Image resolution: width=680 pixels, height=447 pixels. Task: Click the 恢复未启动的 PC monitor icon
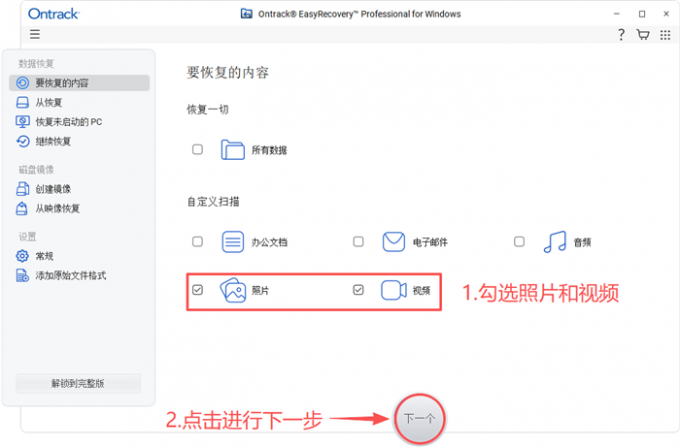coord(23,122)
